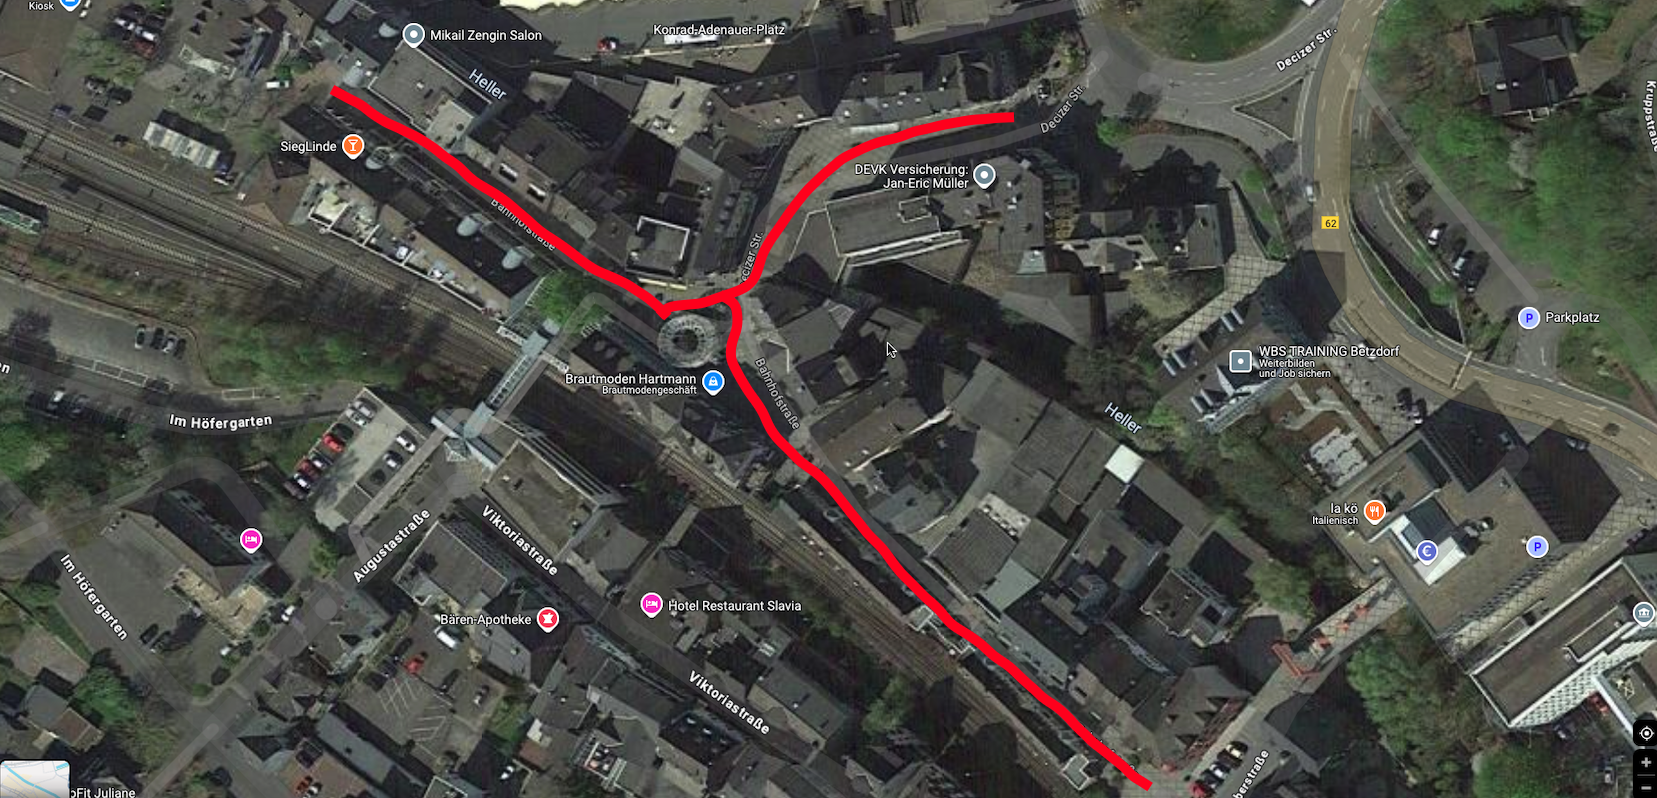1657x798 pixels.
Task: Click the parking marker beside the ATM
Action: [1537, 546]
